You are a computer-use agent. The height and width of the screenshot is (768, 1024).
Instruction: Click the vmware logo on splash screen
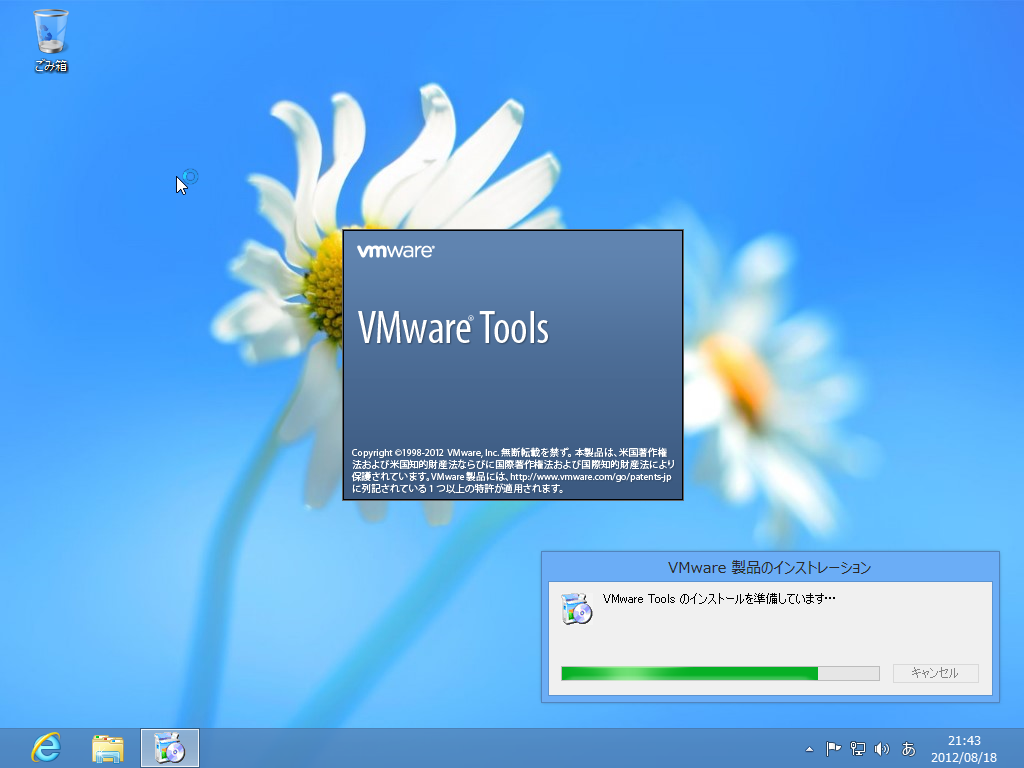click(x=395, y=251)
